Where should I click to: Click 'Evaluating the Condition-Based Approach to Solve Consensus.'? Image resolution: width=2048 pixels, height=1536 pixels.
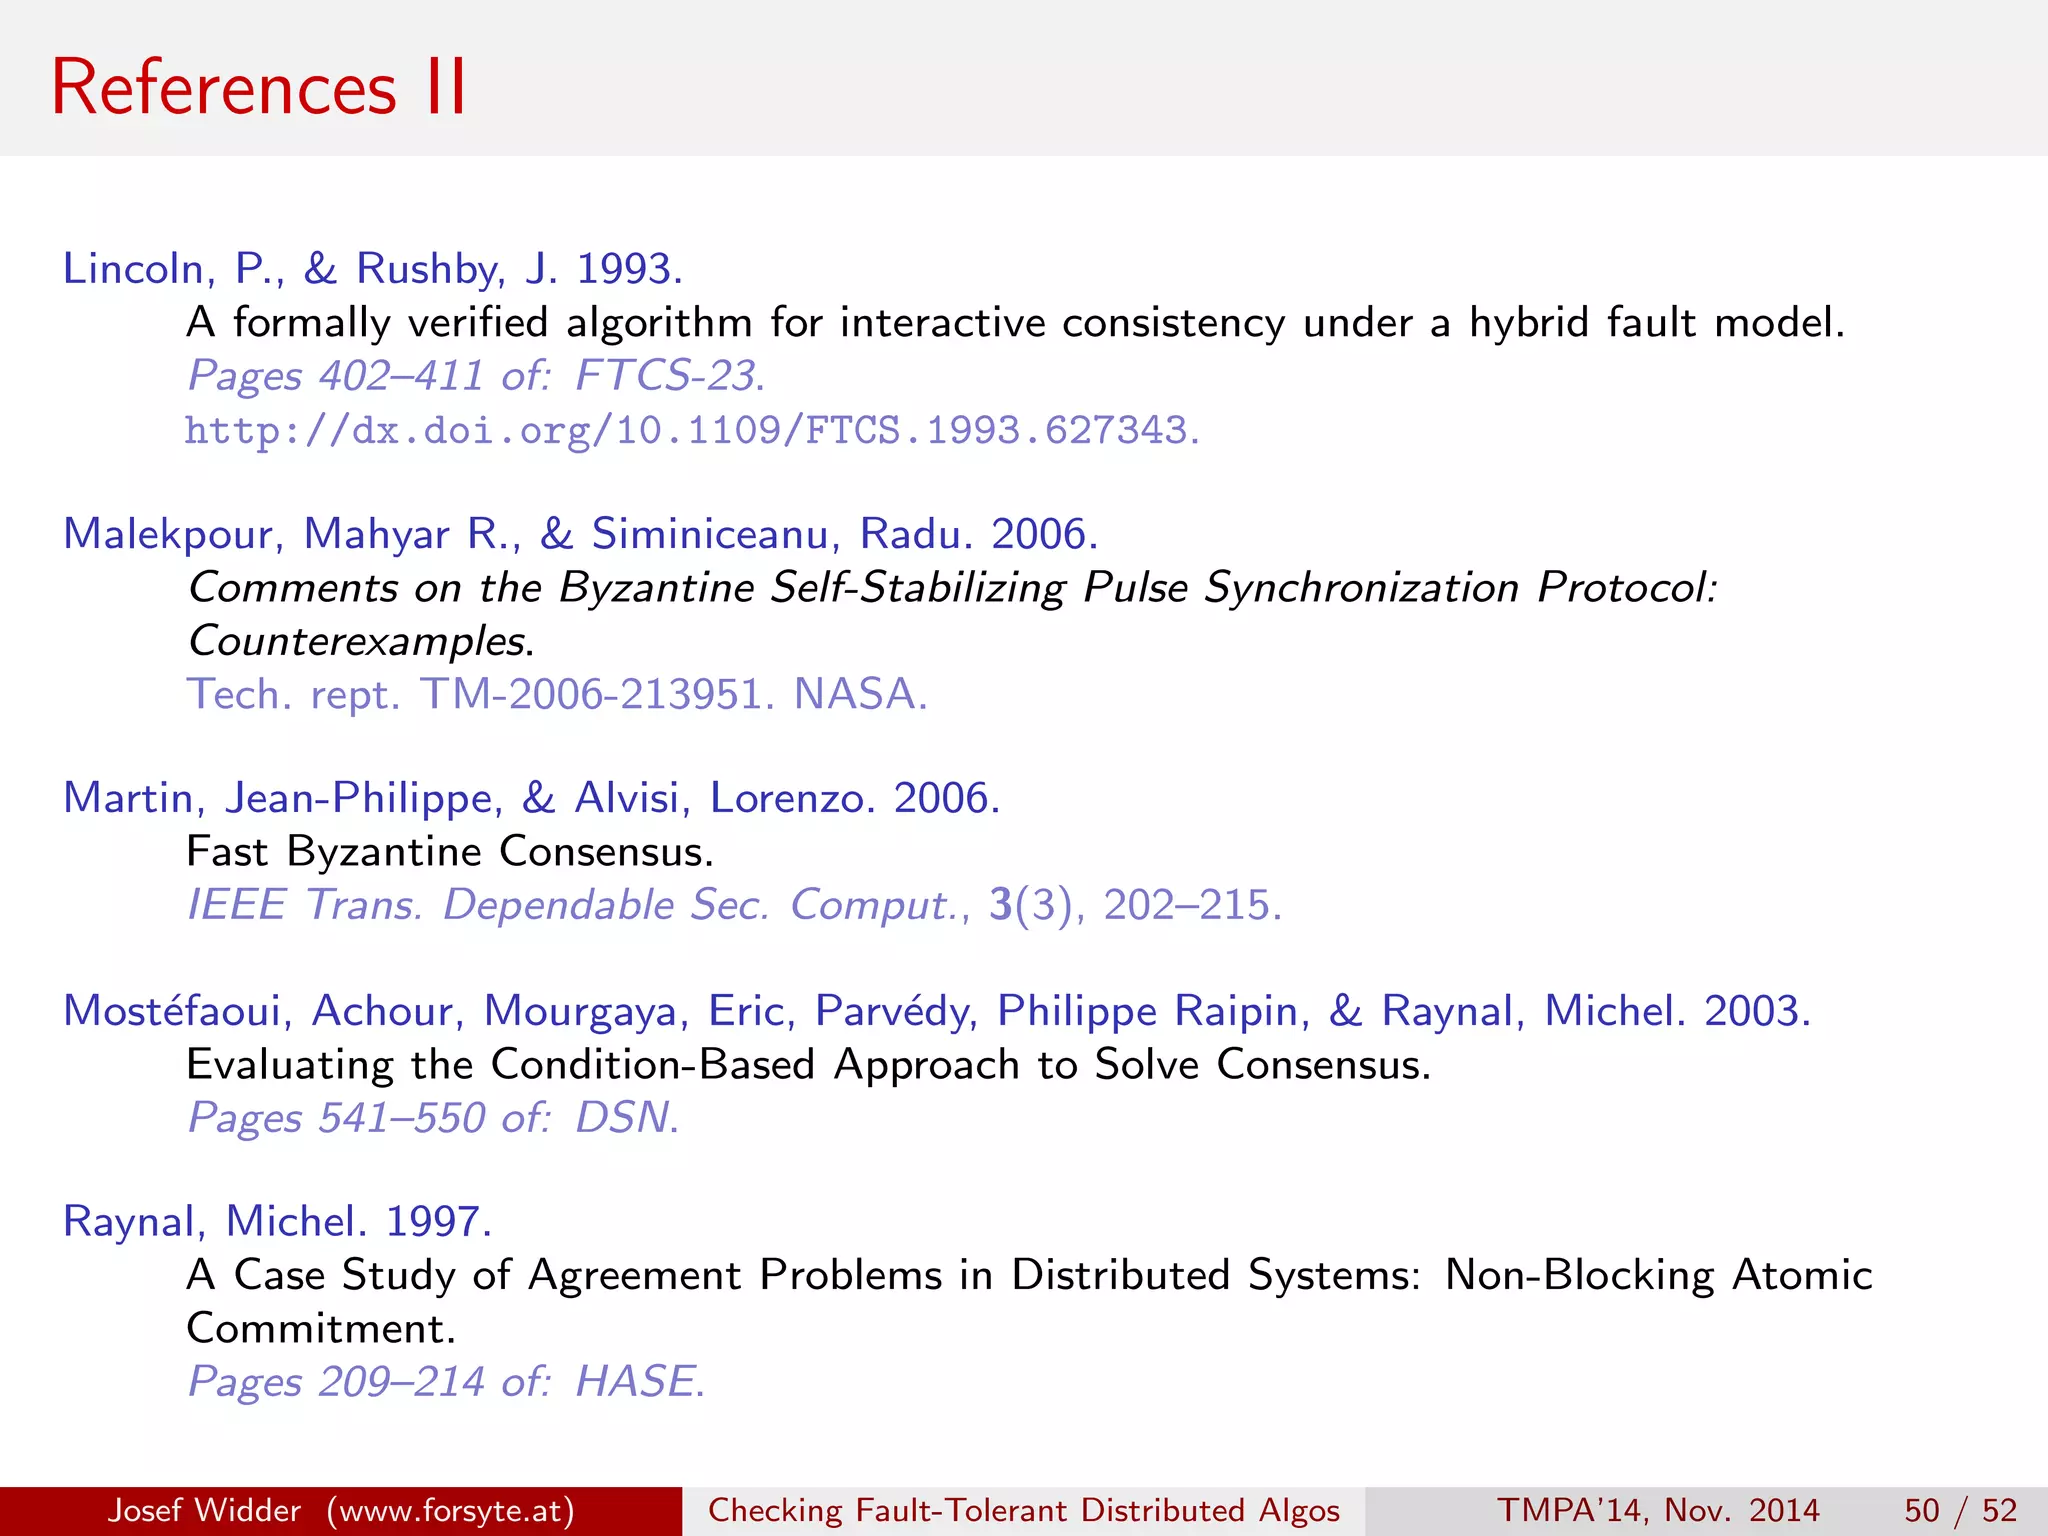pyautogui.click(x=809, y=1064)
